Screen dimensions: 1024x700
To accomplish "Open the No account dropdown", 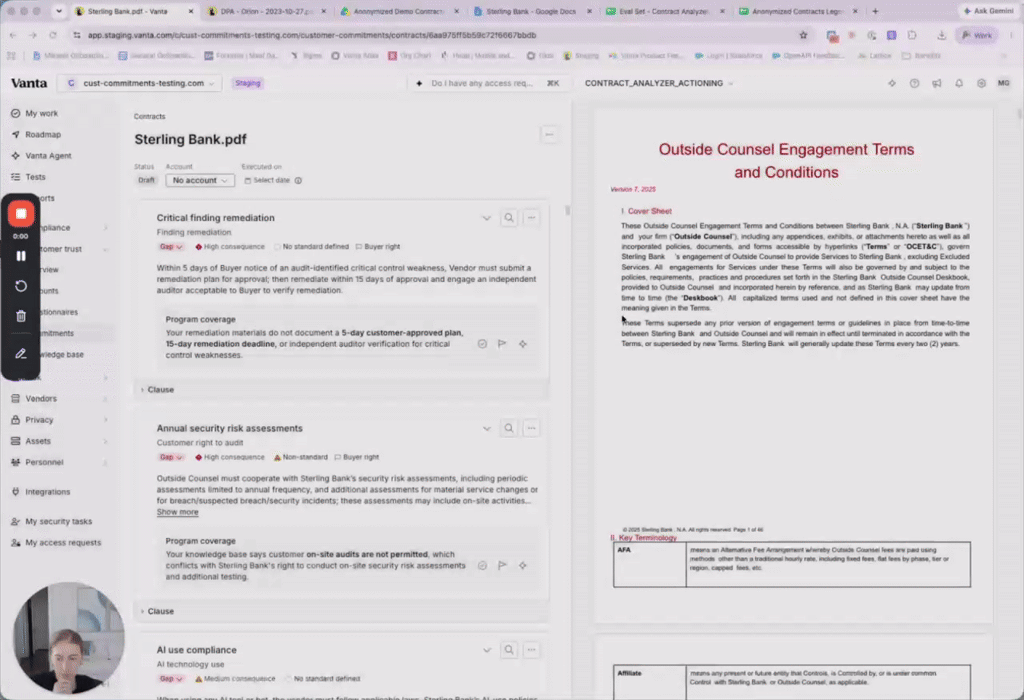I will tap(200, 180).
